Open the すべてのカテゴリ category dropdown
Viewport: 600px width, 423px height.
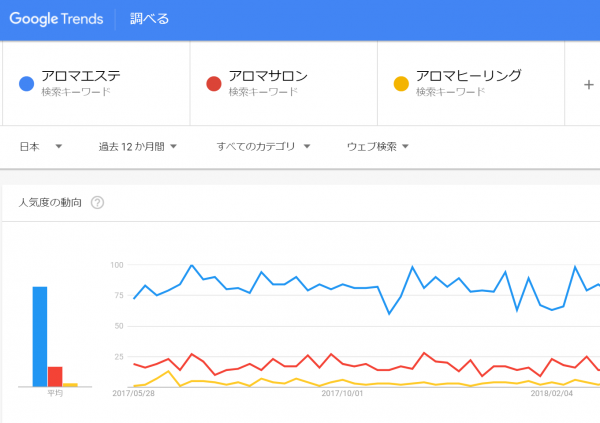(263, 147)
